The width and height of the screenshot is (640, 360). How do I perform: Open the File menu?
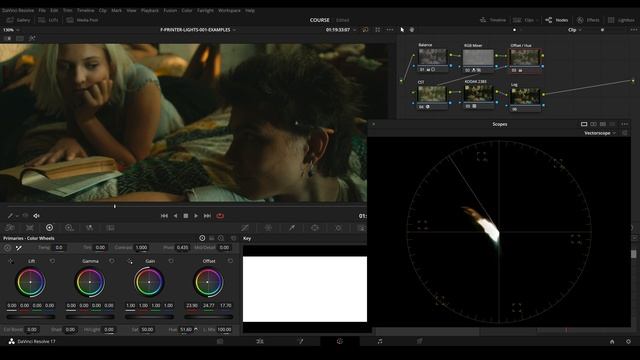42,10
